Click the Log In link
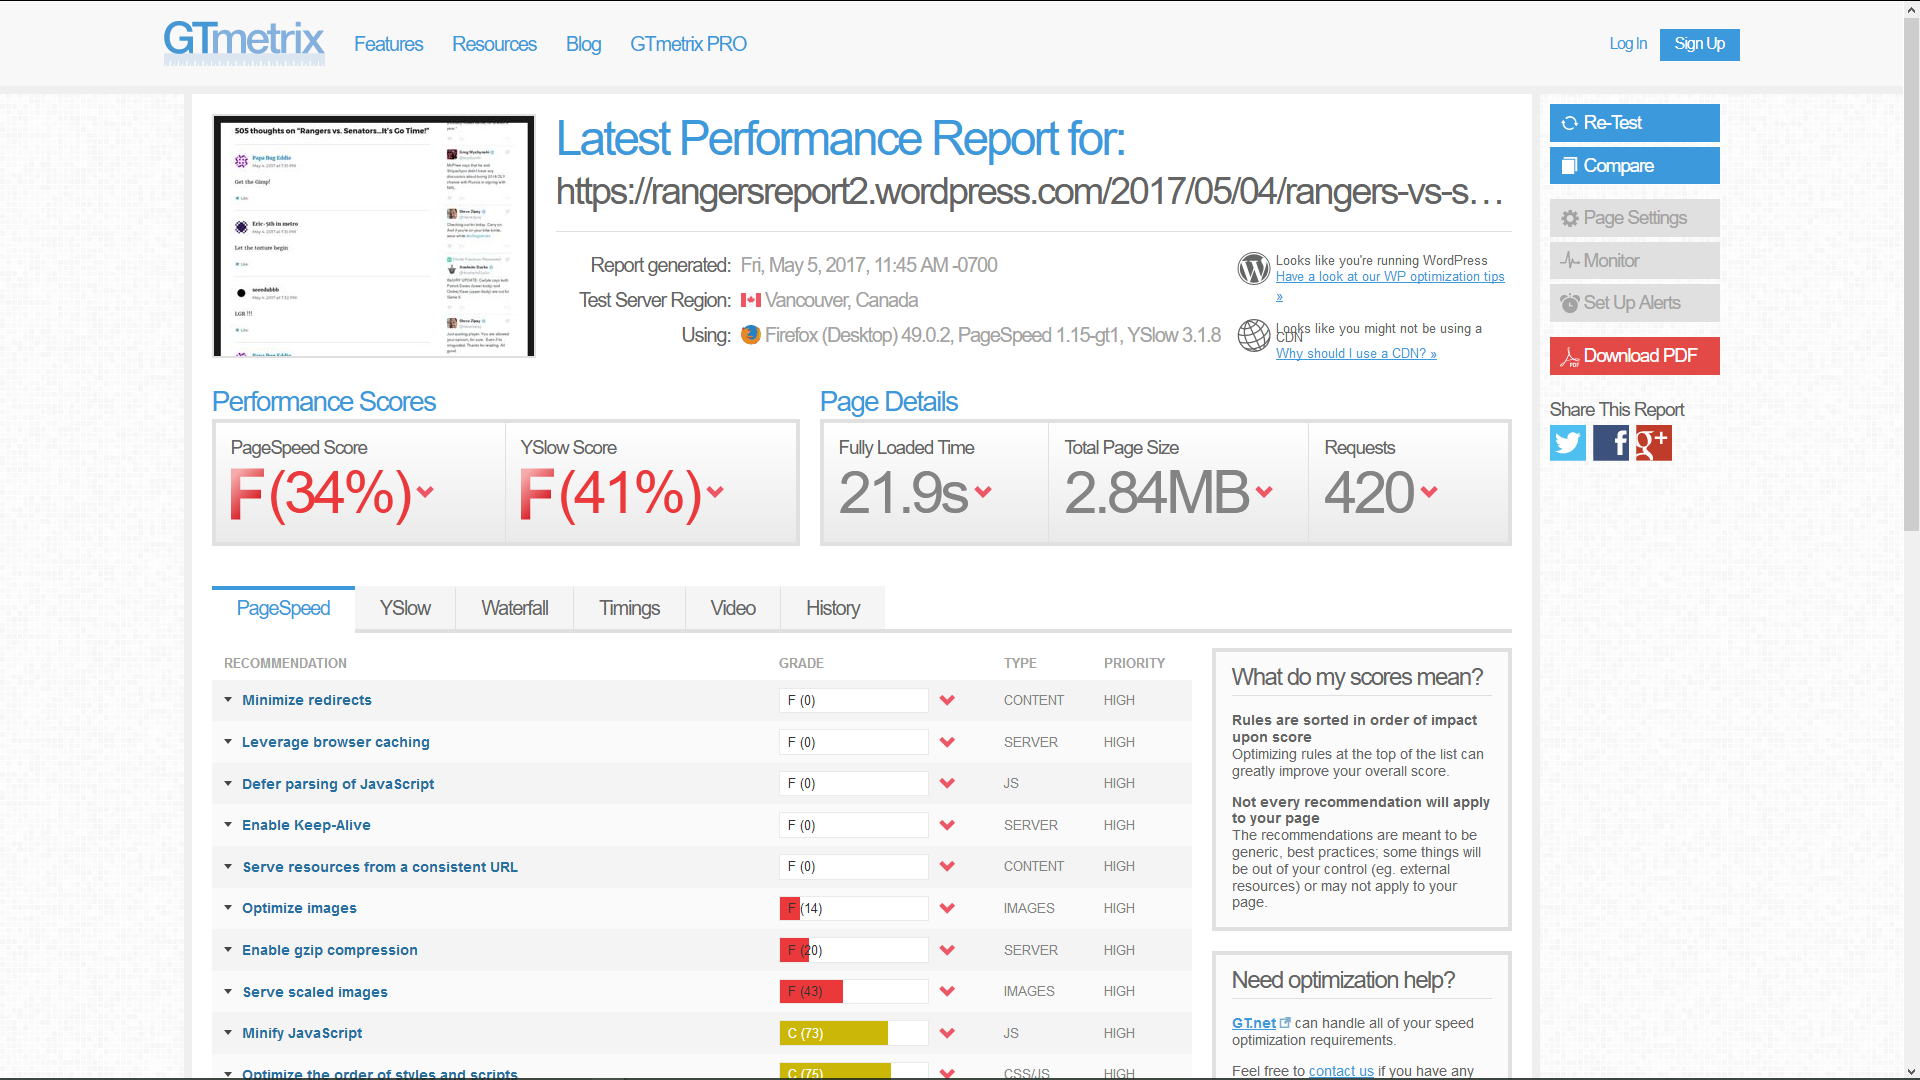Image resolution: width=1920 pixels, height=1080 pixels. 1628,44
